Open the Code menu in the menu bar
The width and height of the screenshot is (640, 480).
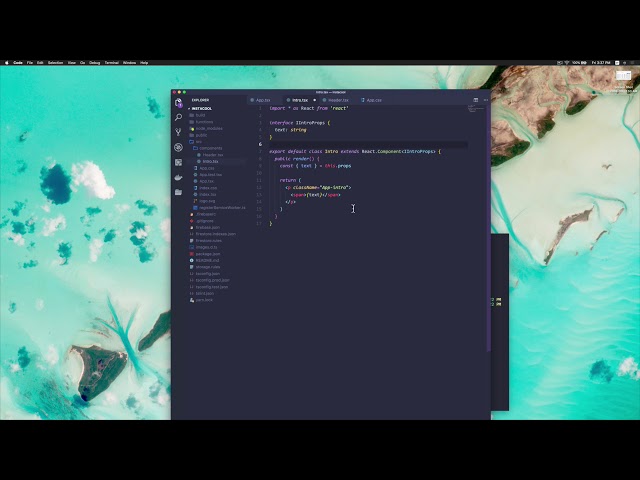[18, 63]
